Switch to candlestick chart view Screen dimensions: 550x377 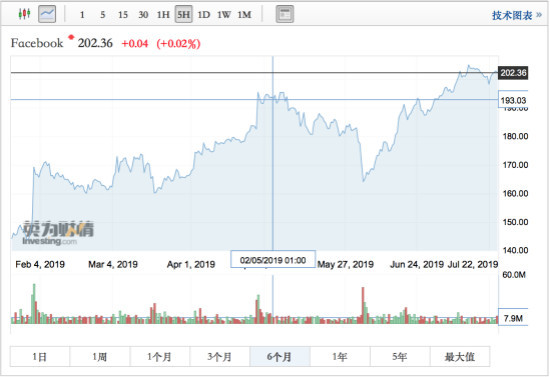point(24,14)
